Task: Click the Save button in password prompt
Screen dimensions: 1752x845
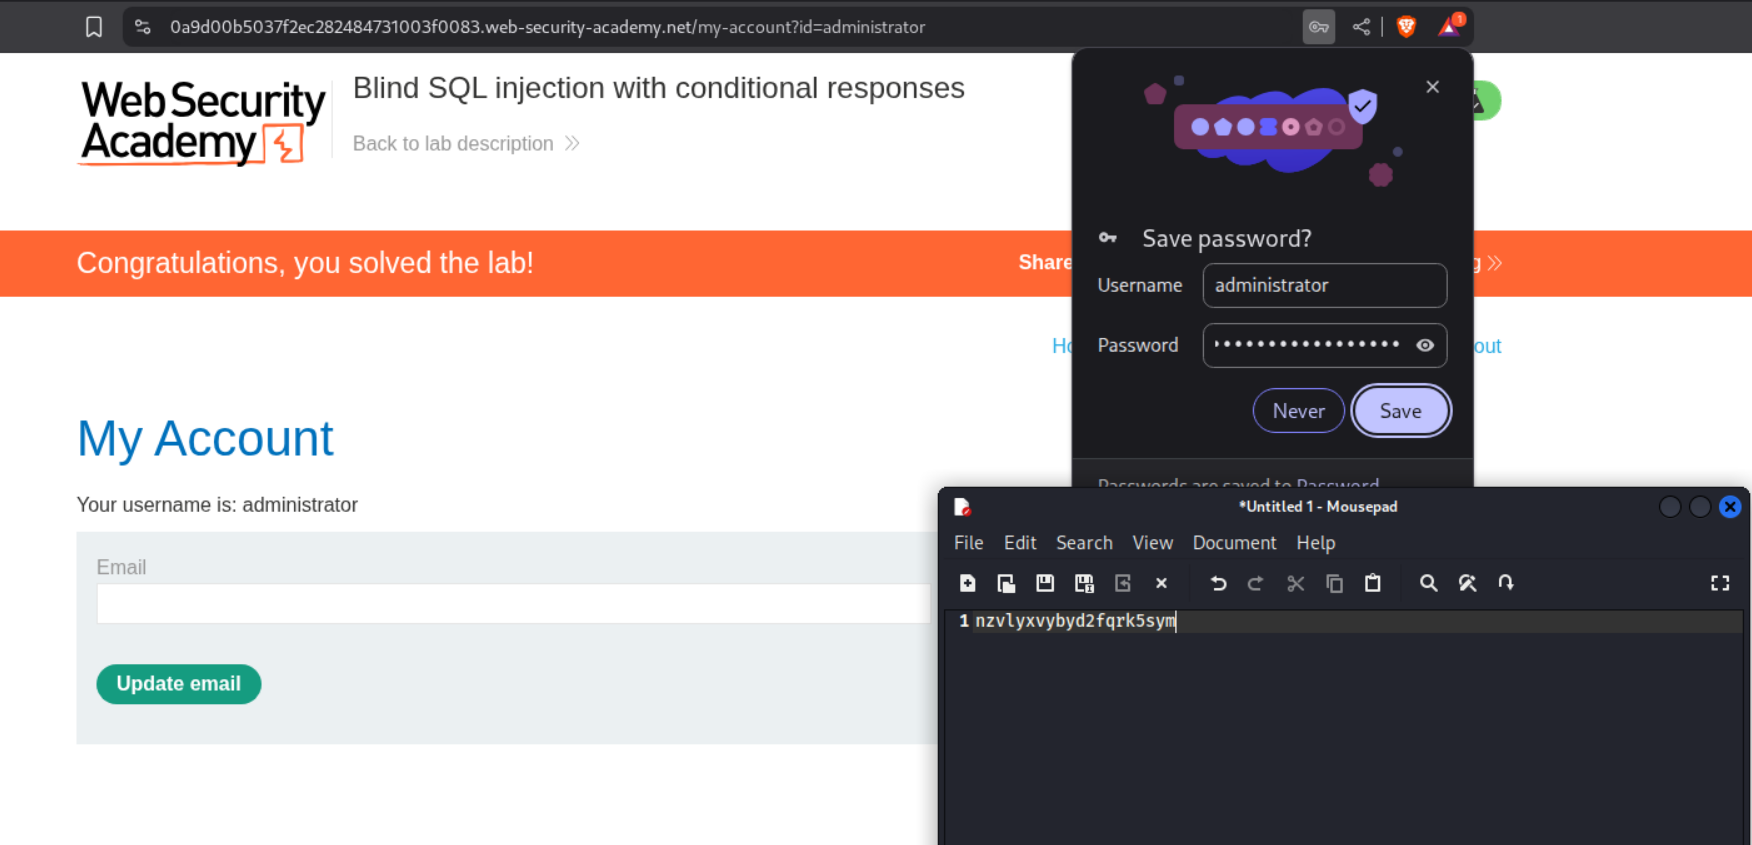Action: point(1400,411)
